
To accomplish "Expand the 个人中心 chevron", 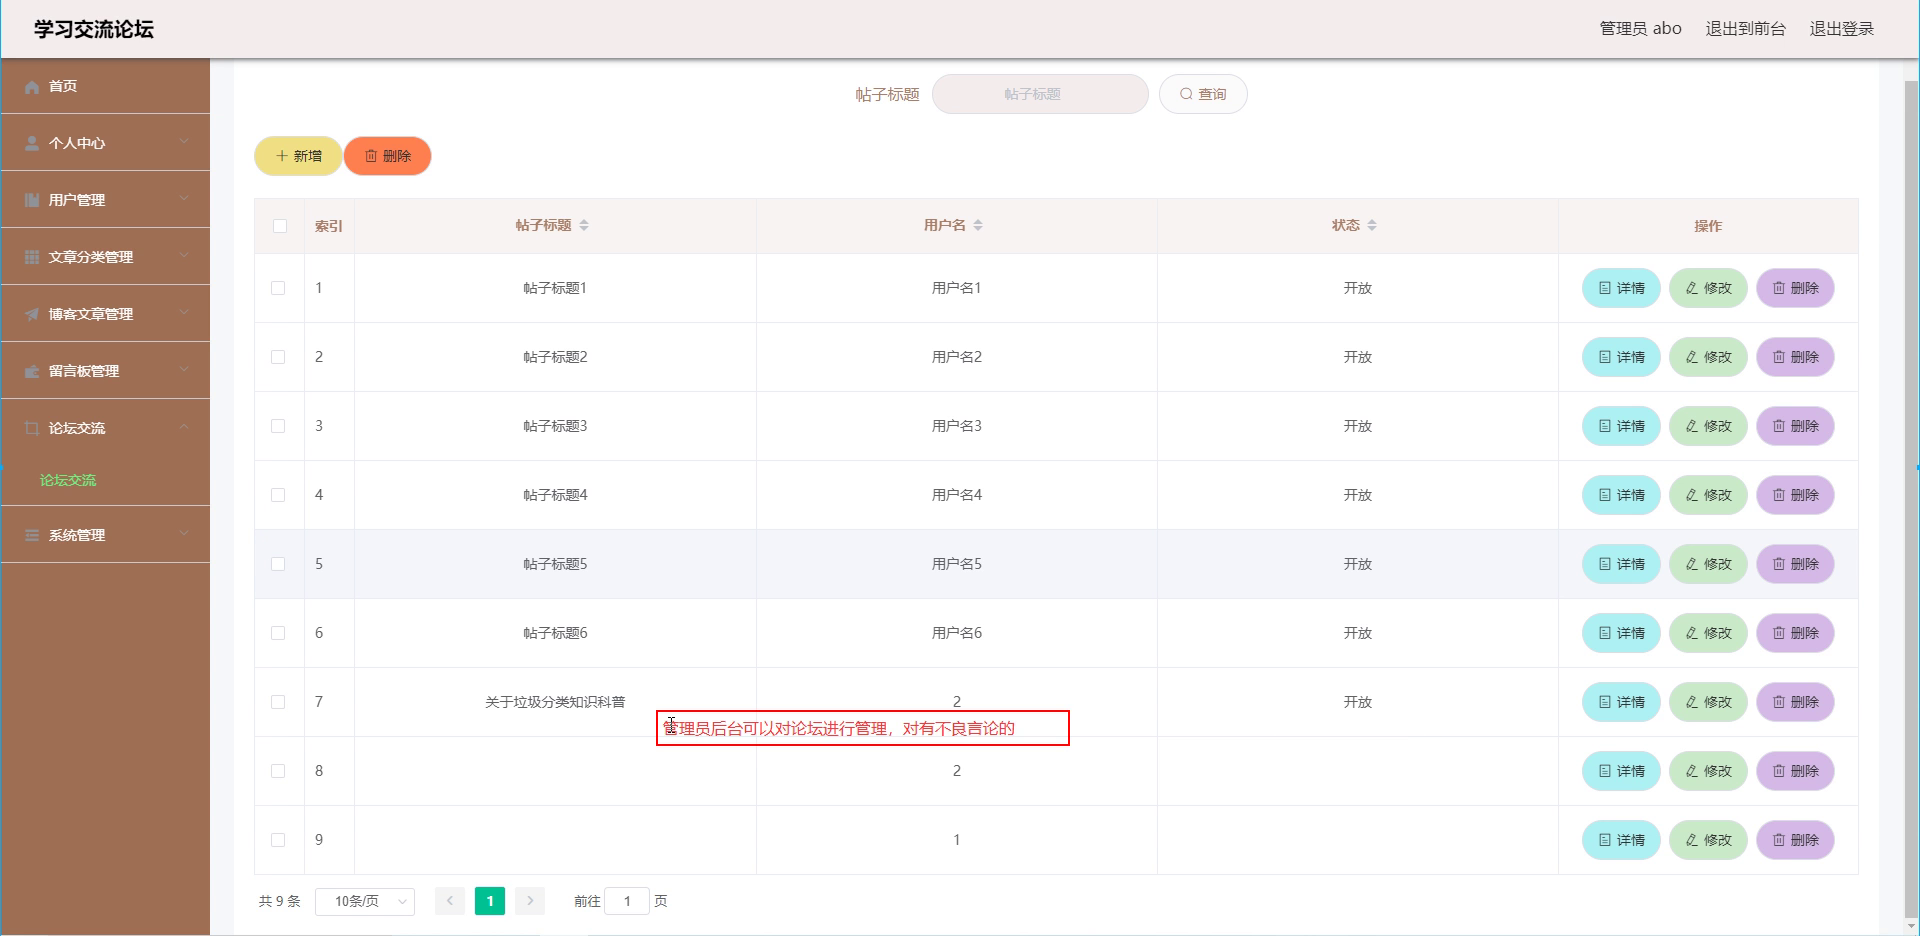I will pos(184,142).
